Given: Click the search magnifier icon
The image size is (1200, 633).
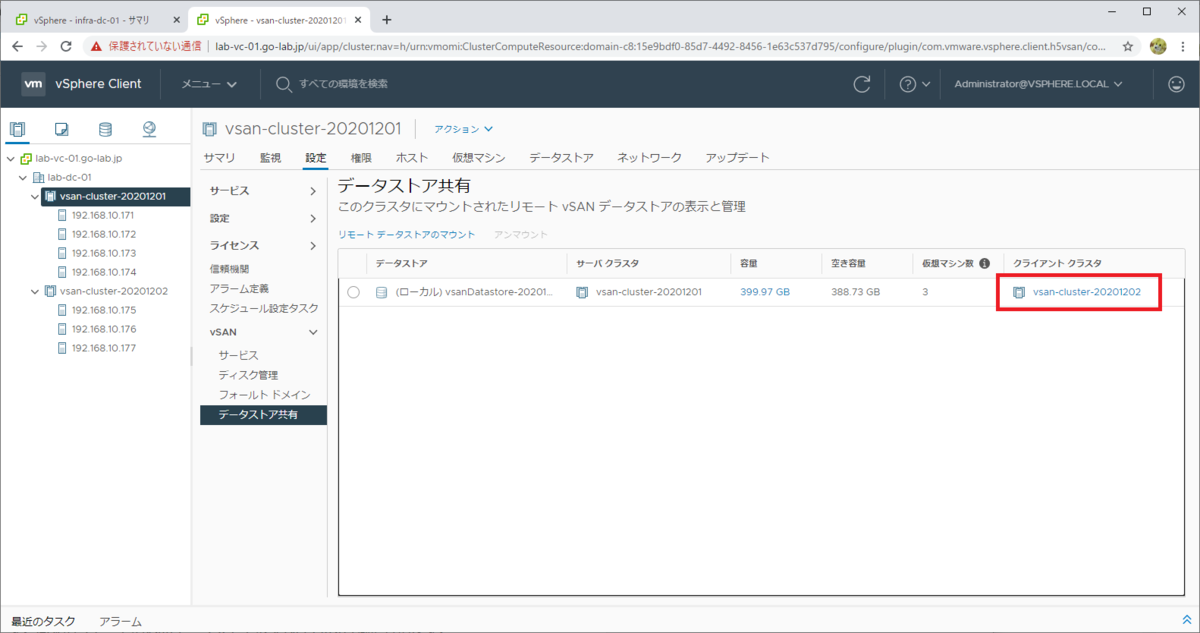Looking at the screenshot, I should 284,84.
